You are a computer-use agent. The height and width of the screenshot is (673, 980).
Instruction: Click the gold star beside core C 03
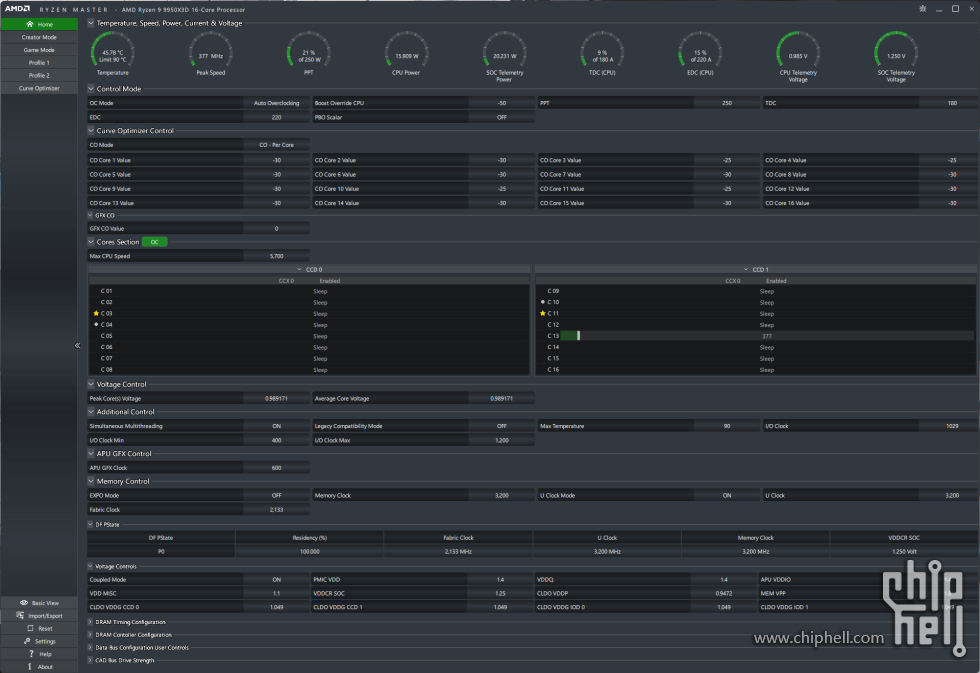96,314
